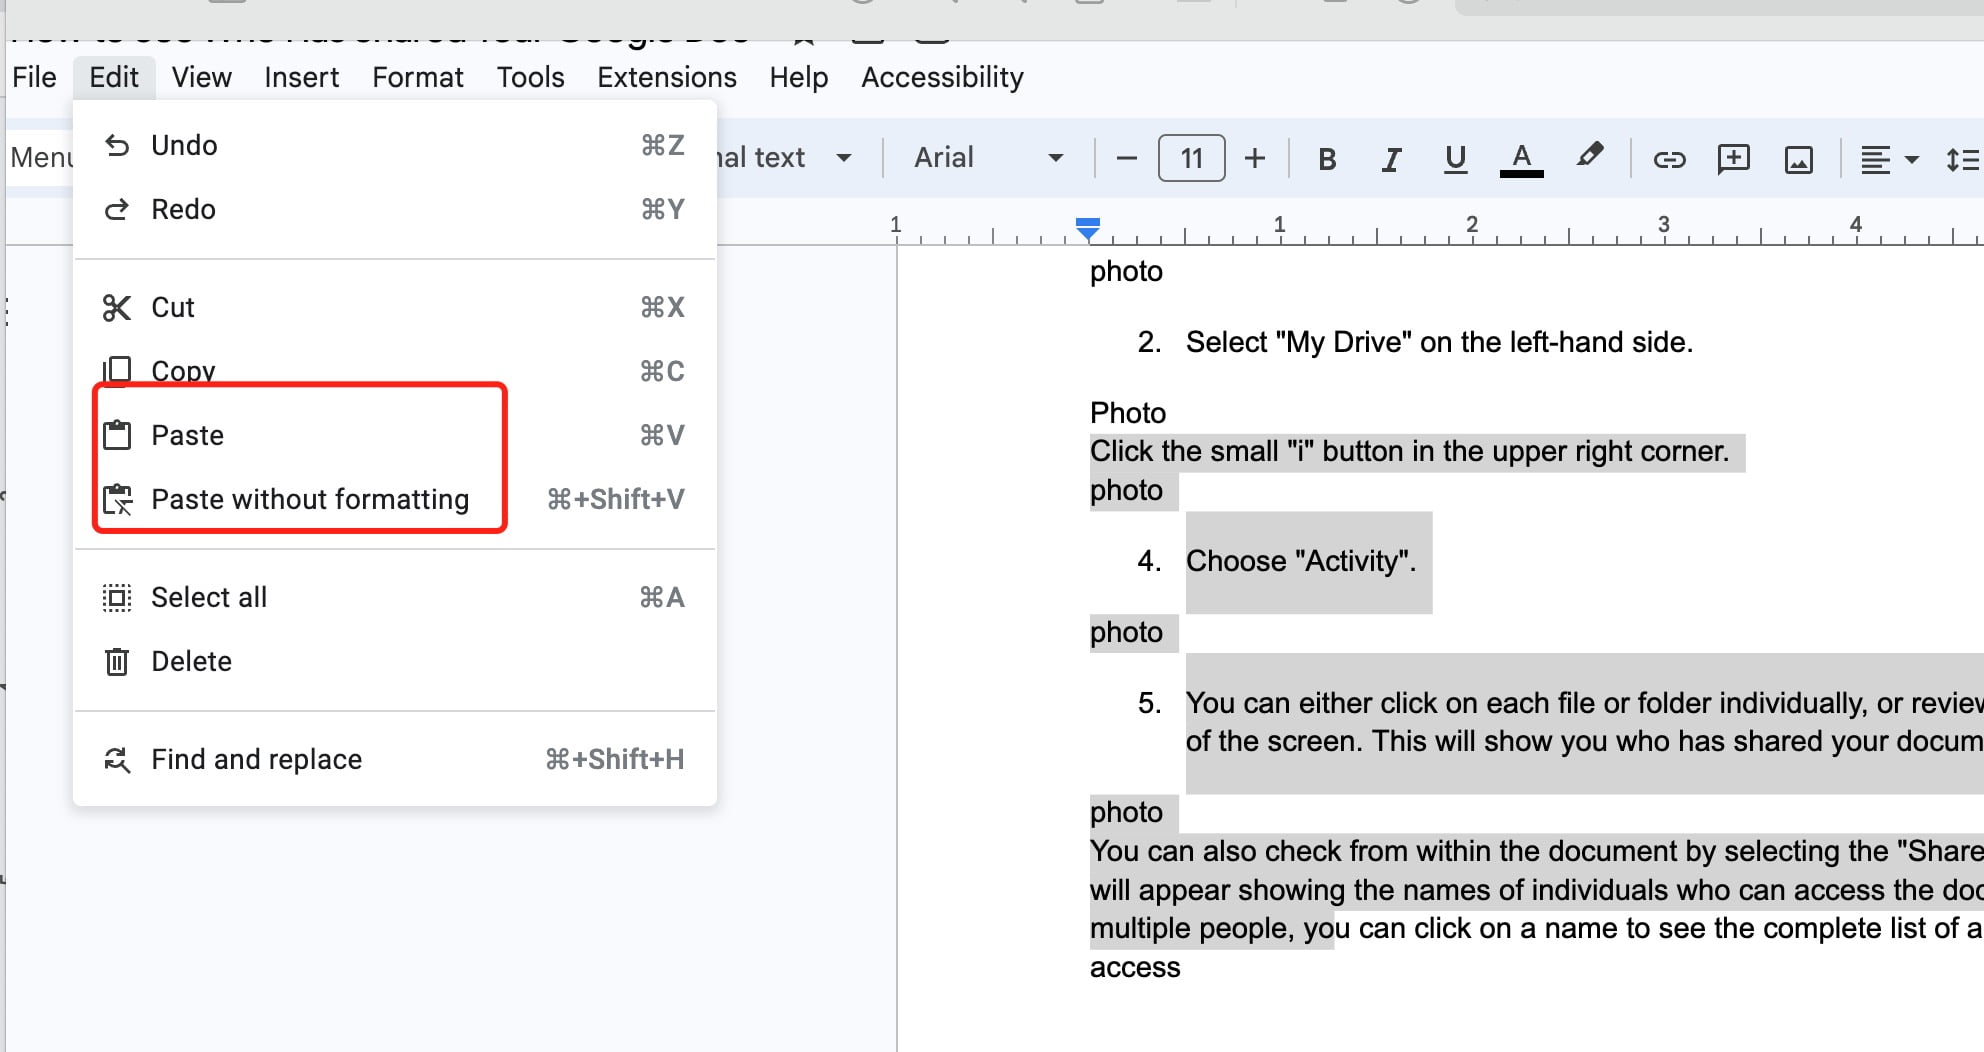
Task: Increase font size with plus button
Action: coord(1255,158)
